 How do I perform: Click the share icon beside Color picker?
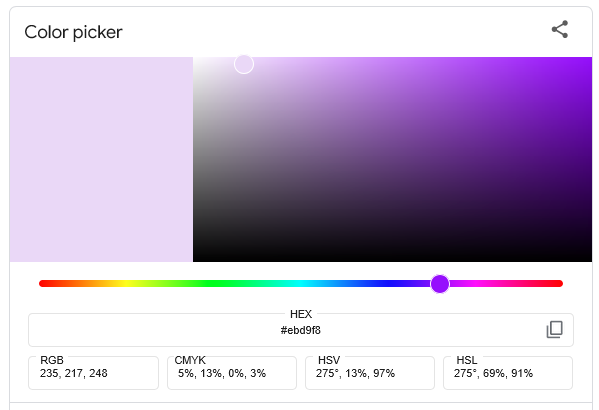pyautogui.click(x=560, y=29)
